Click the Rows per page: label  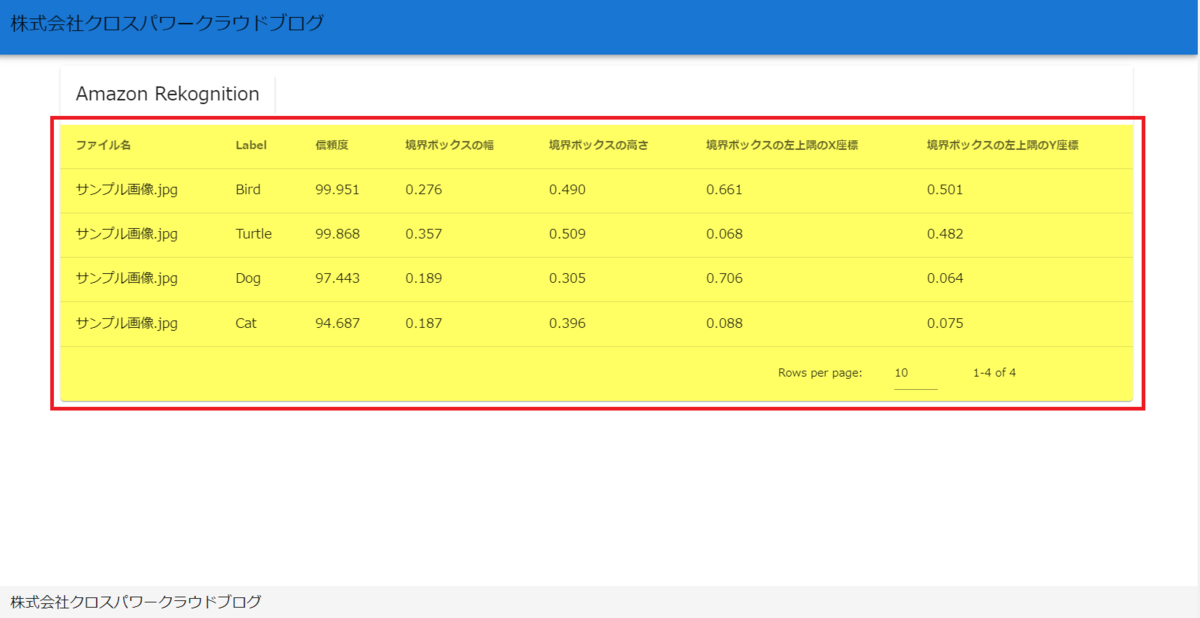pos(820,373)
